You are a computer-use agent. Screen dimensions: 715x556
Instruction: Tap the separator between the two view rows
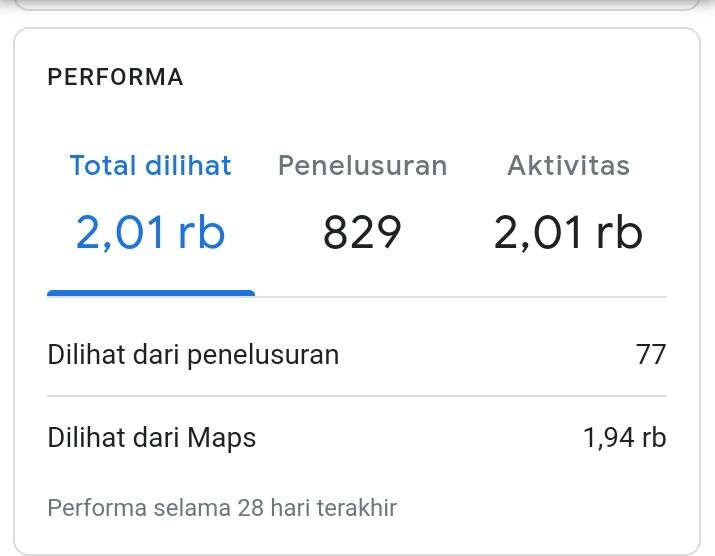pyautogui.click(x=357, y=396)
